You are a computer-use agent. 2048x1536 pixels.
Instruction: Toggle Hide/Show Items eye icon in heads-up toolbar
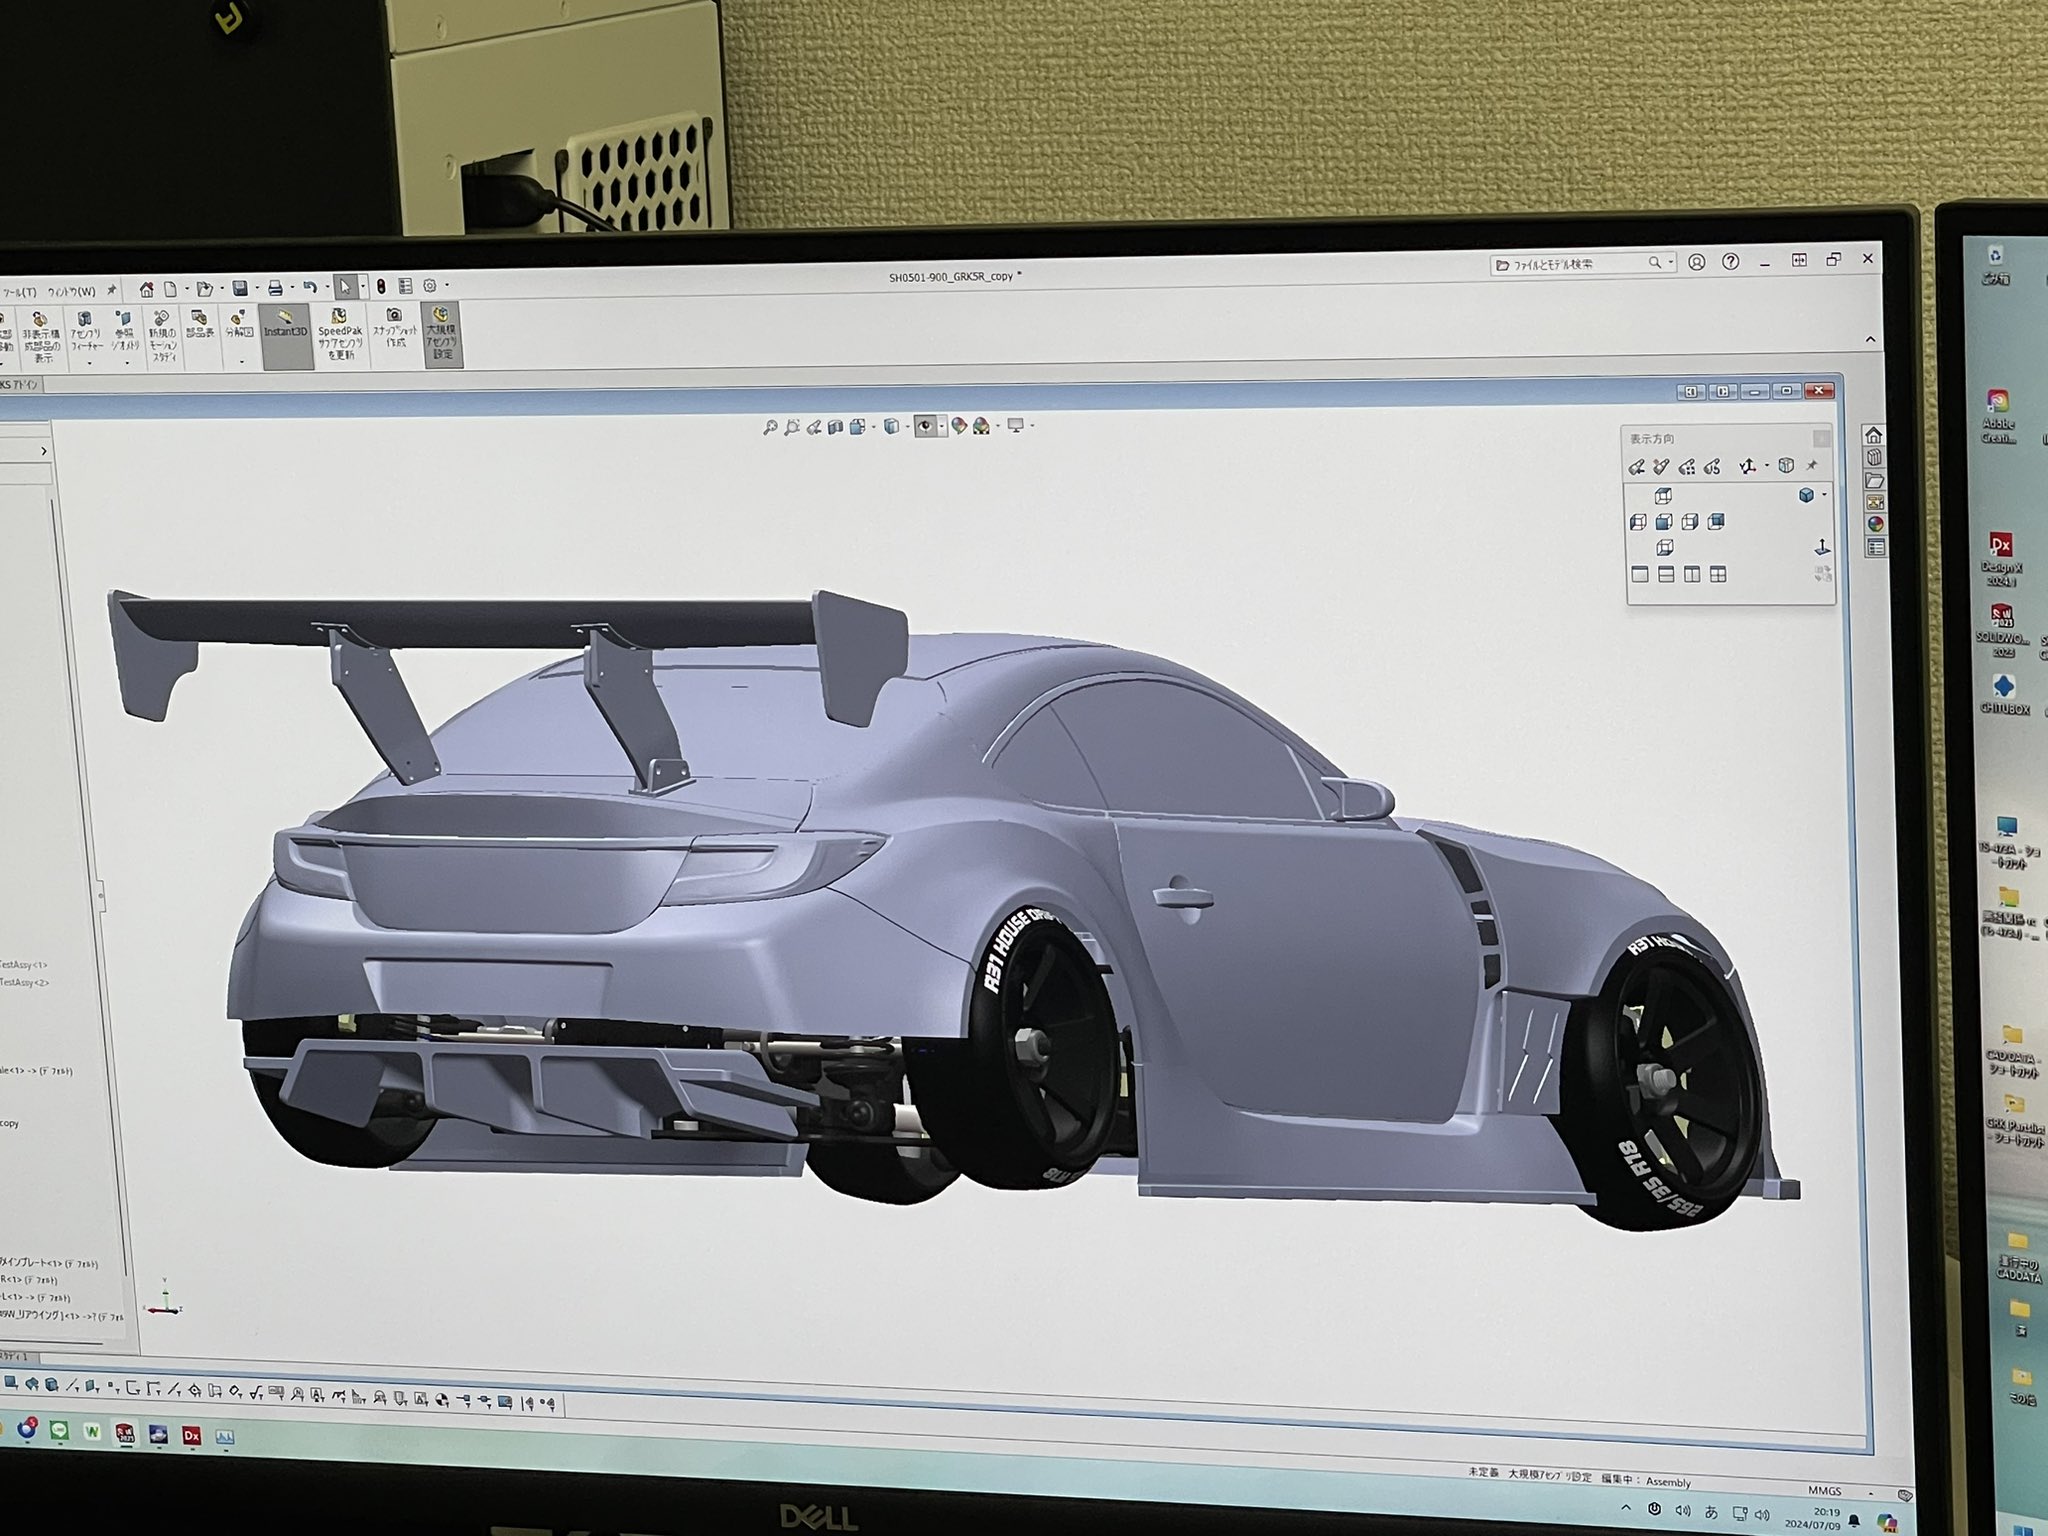coord(926,427)
